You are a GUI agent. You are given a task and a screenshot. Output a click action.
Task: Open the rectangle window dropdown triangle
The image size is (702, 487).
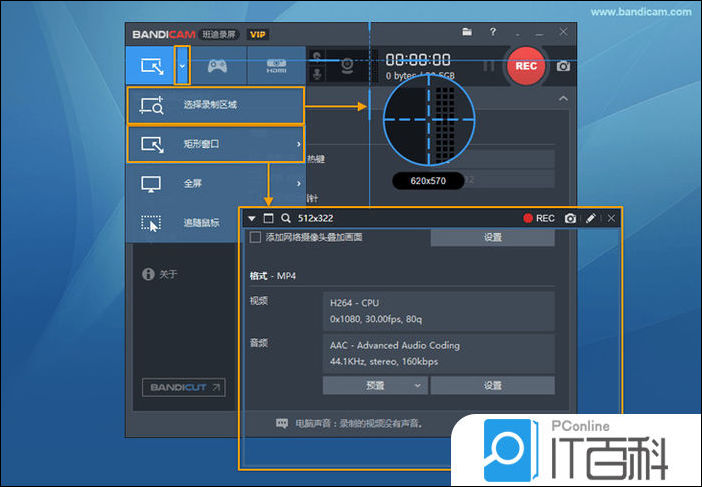[x=252, y=218]
